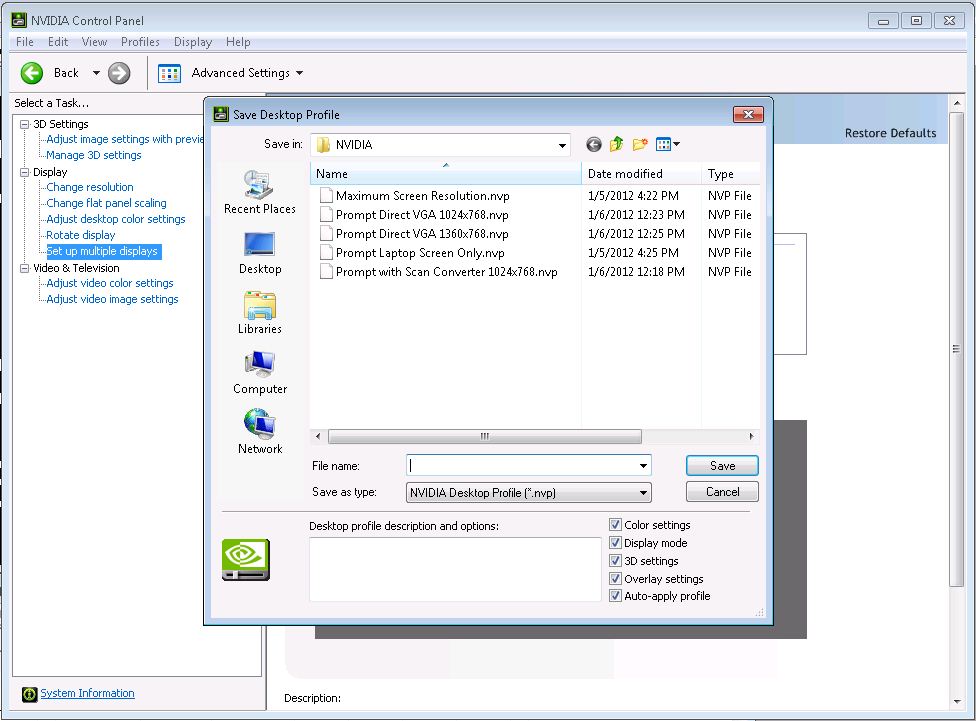Click the go-back icon in Save dialog
Image resolution: width=976 pixels, height=721 pixels.
coord(594,144)
